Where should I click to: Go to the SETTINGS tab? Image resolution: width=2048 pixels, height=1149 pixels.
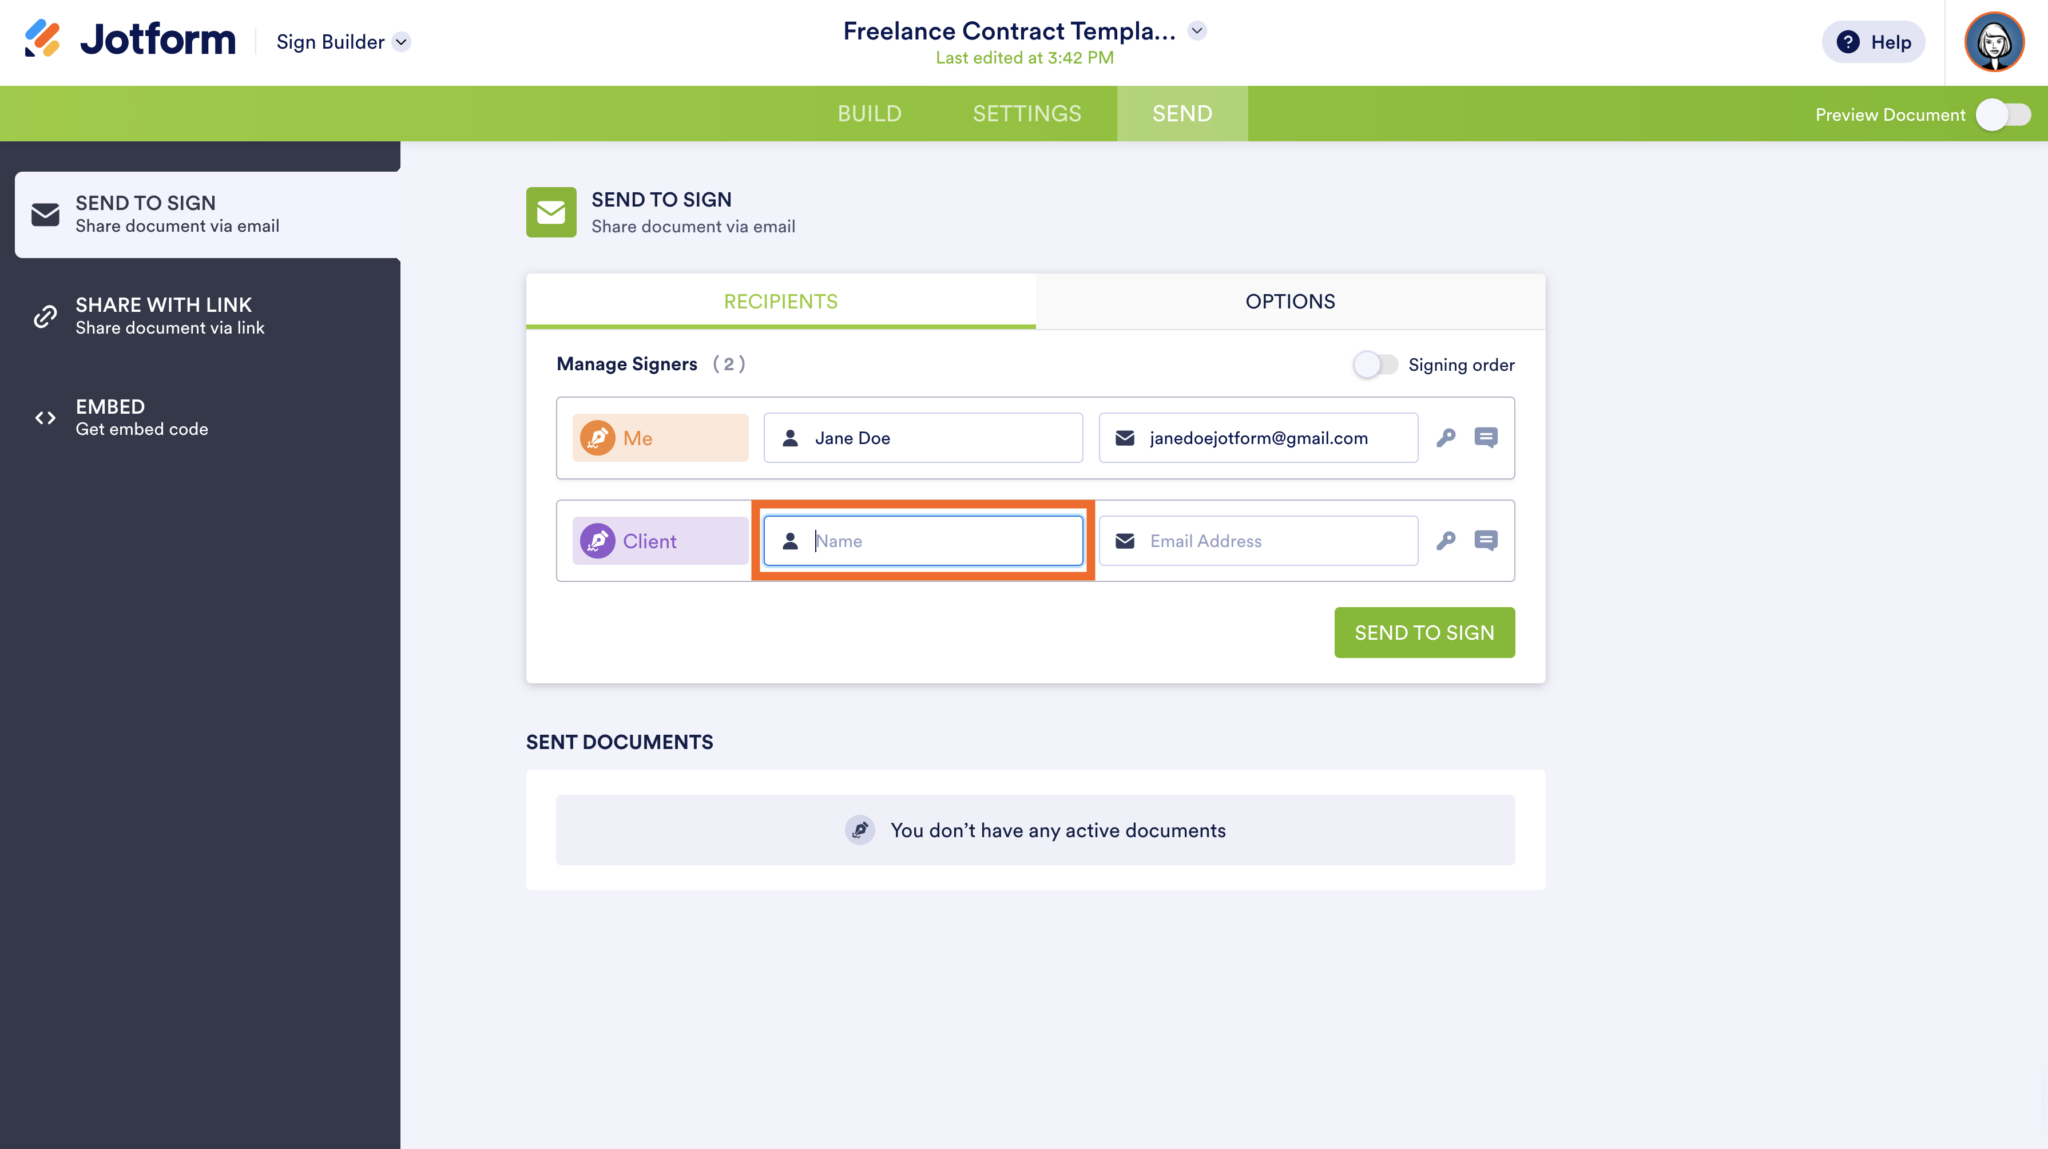1026,113
